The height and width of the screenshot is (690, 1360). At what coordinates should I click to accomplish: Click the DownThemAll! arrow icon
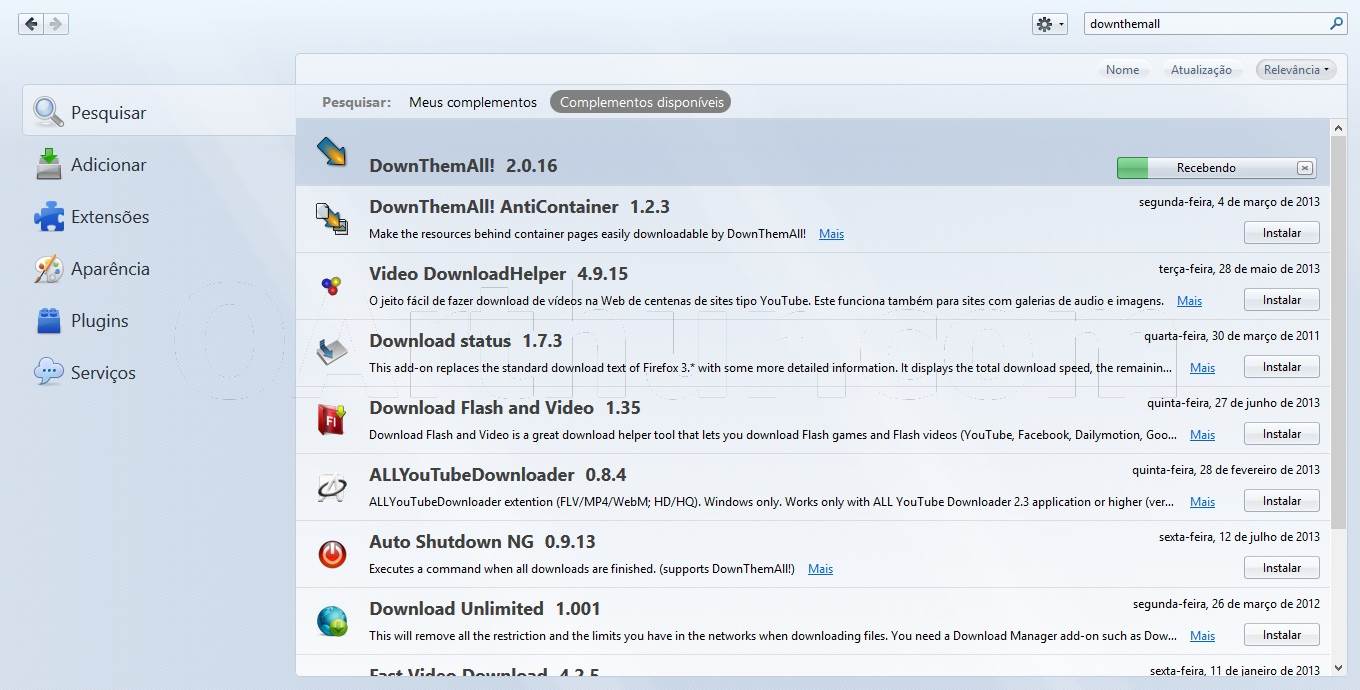[x=332, y=152]
